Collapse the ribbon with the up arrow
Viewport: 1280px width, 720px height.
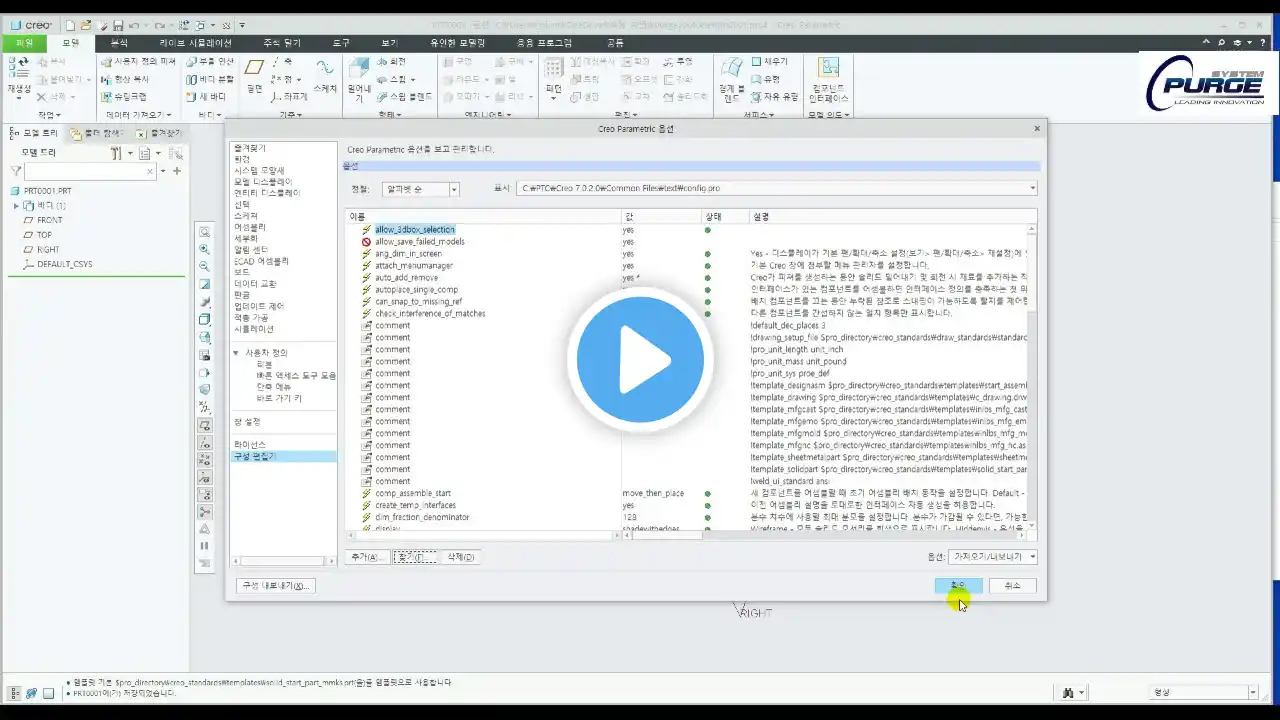tap(1207, 43)
